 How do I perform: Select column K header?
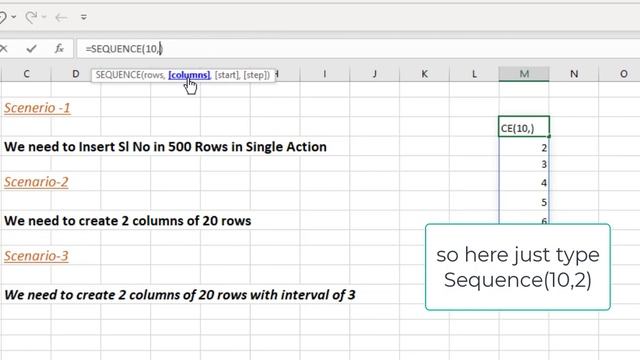[424, 74]
